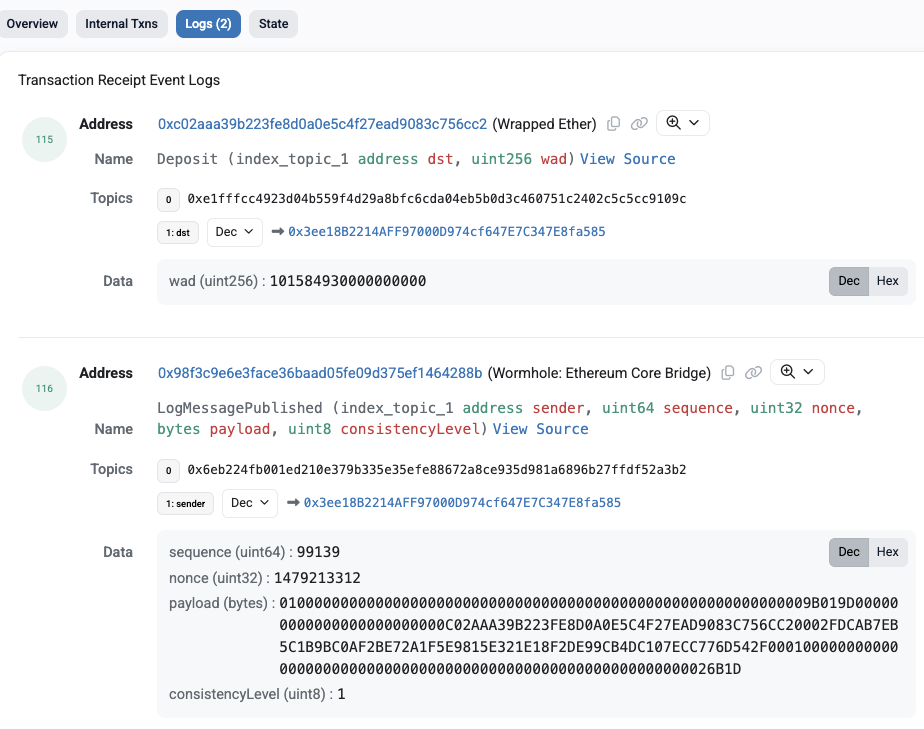Select Hex format for wad data
Image resolution: width=924 pixels, height=729 pixels.
click(x=887, y=281)
